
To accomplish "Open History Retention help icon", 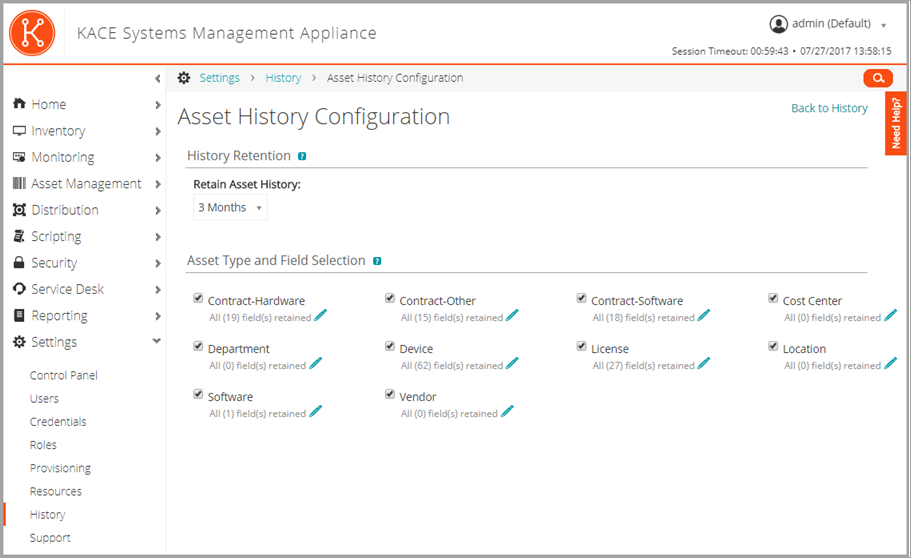I will tap(302, 156).
